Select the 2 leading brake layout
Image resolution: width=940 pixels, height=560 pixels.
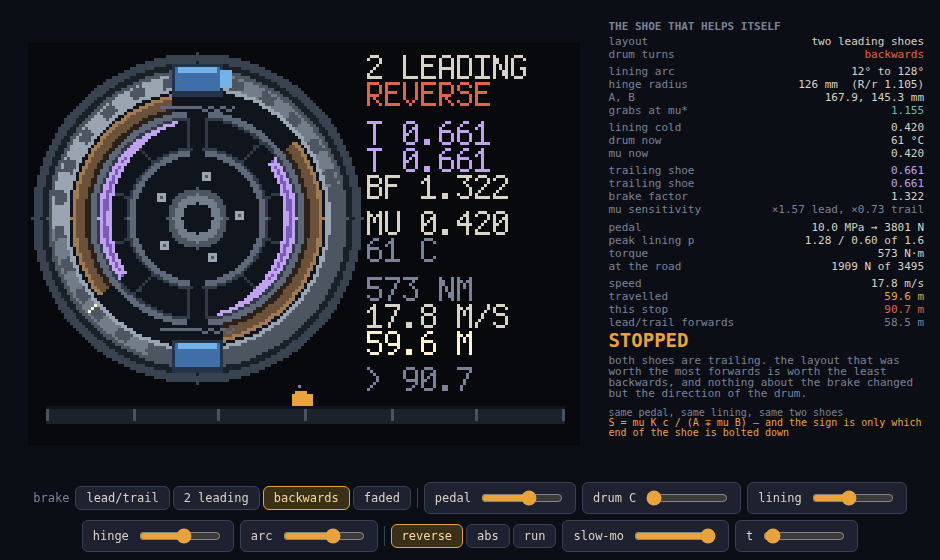216,498
